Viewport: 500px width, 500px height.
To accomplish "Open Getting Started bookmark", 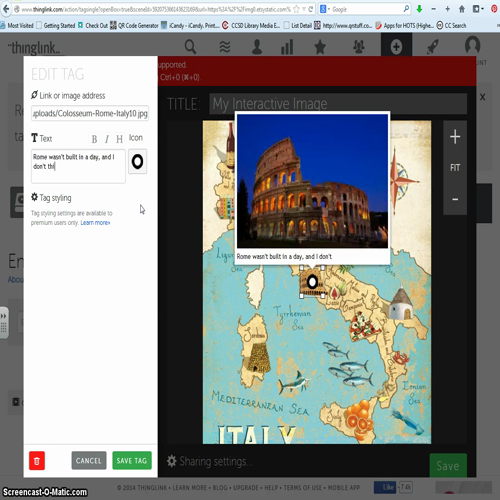I will pyautogui.click(x=56, y=25).
